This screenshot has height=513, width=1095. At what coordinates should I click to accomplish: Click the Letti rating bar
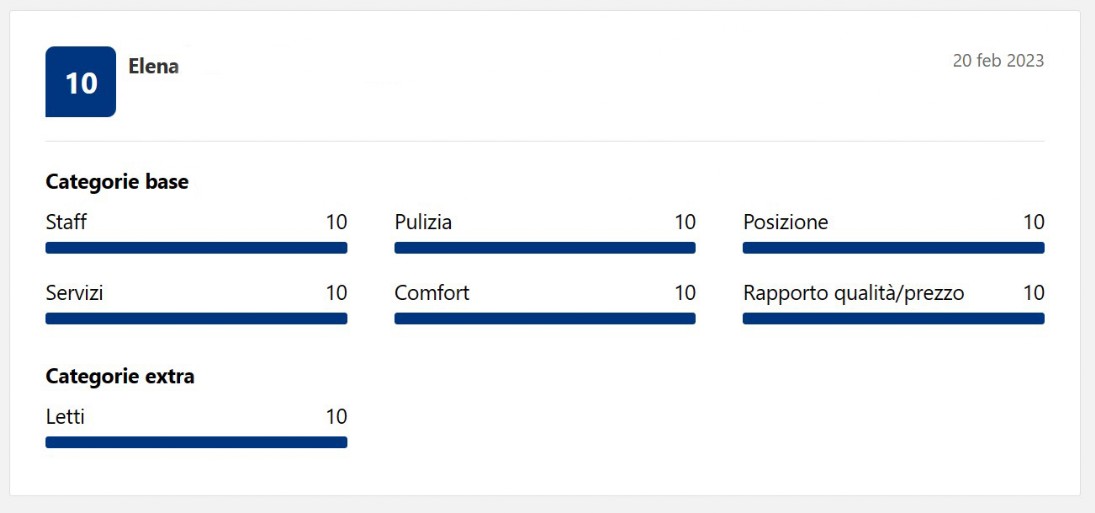[x=196, y=442]
